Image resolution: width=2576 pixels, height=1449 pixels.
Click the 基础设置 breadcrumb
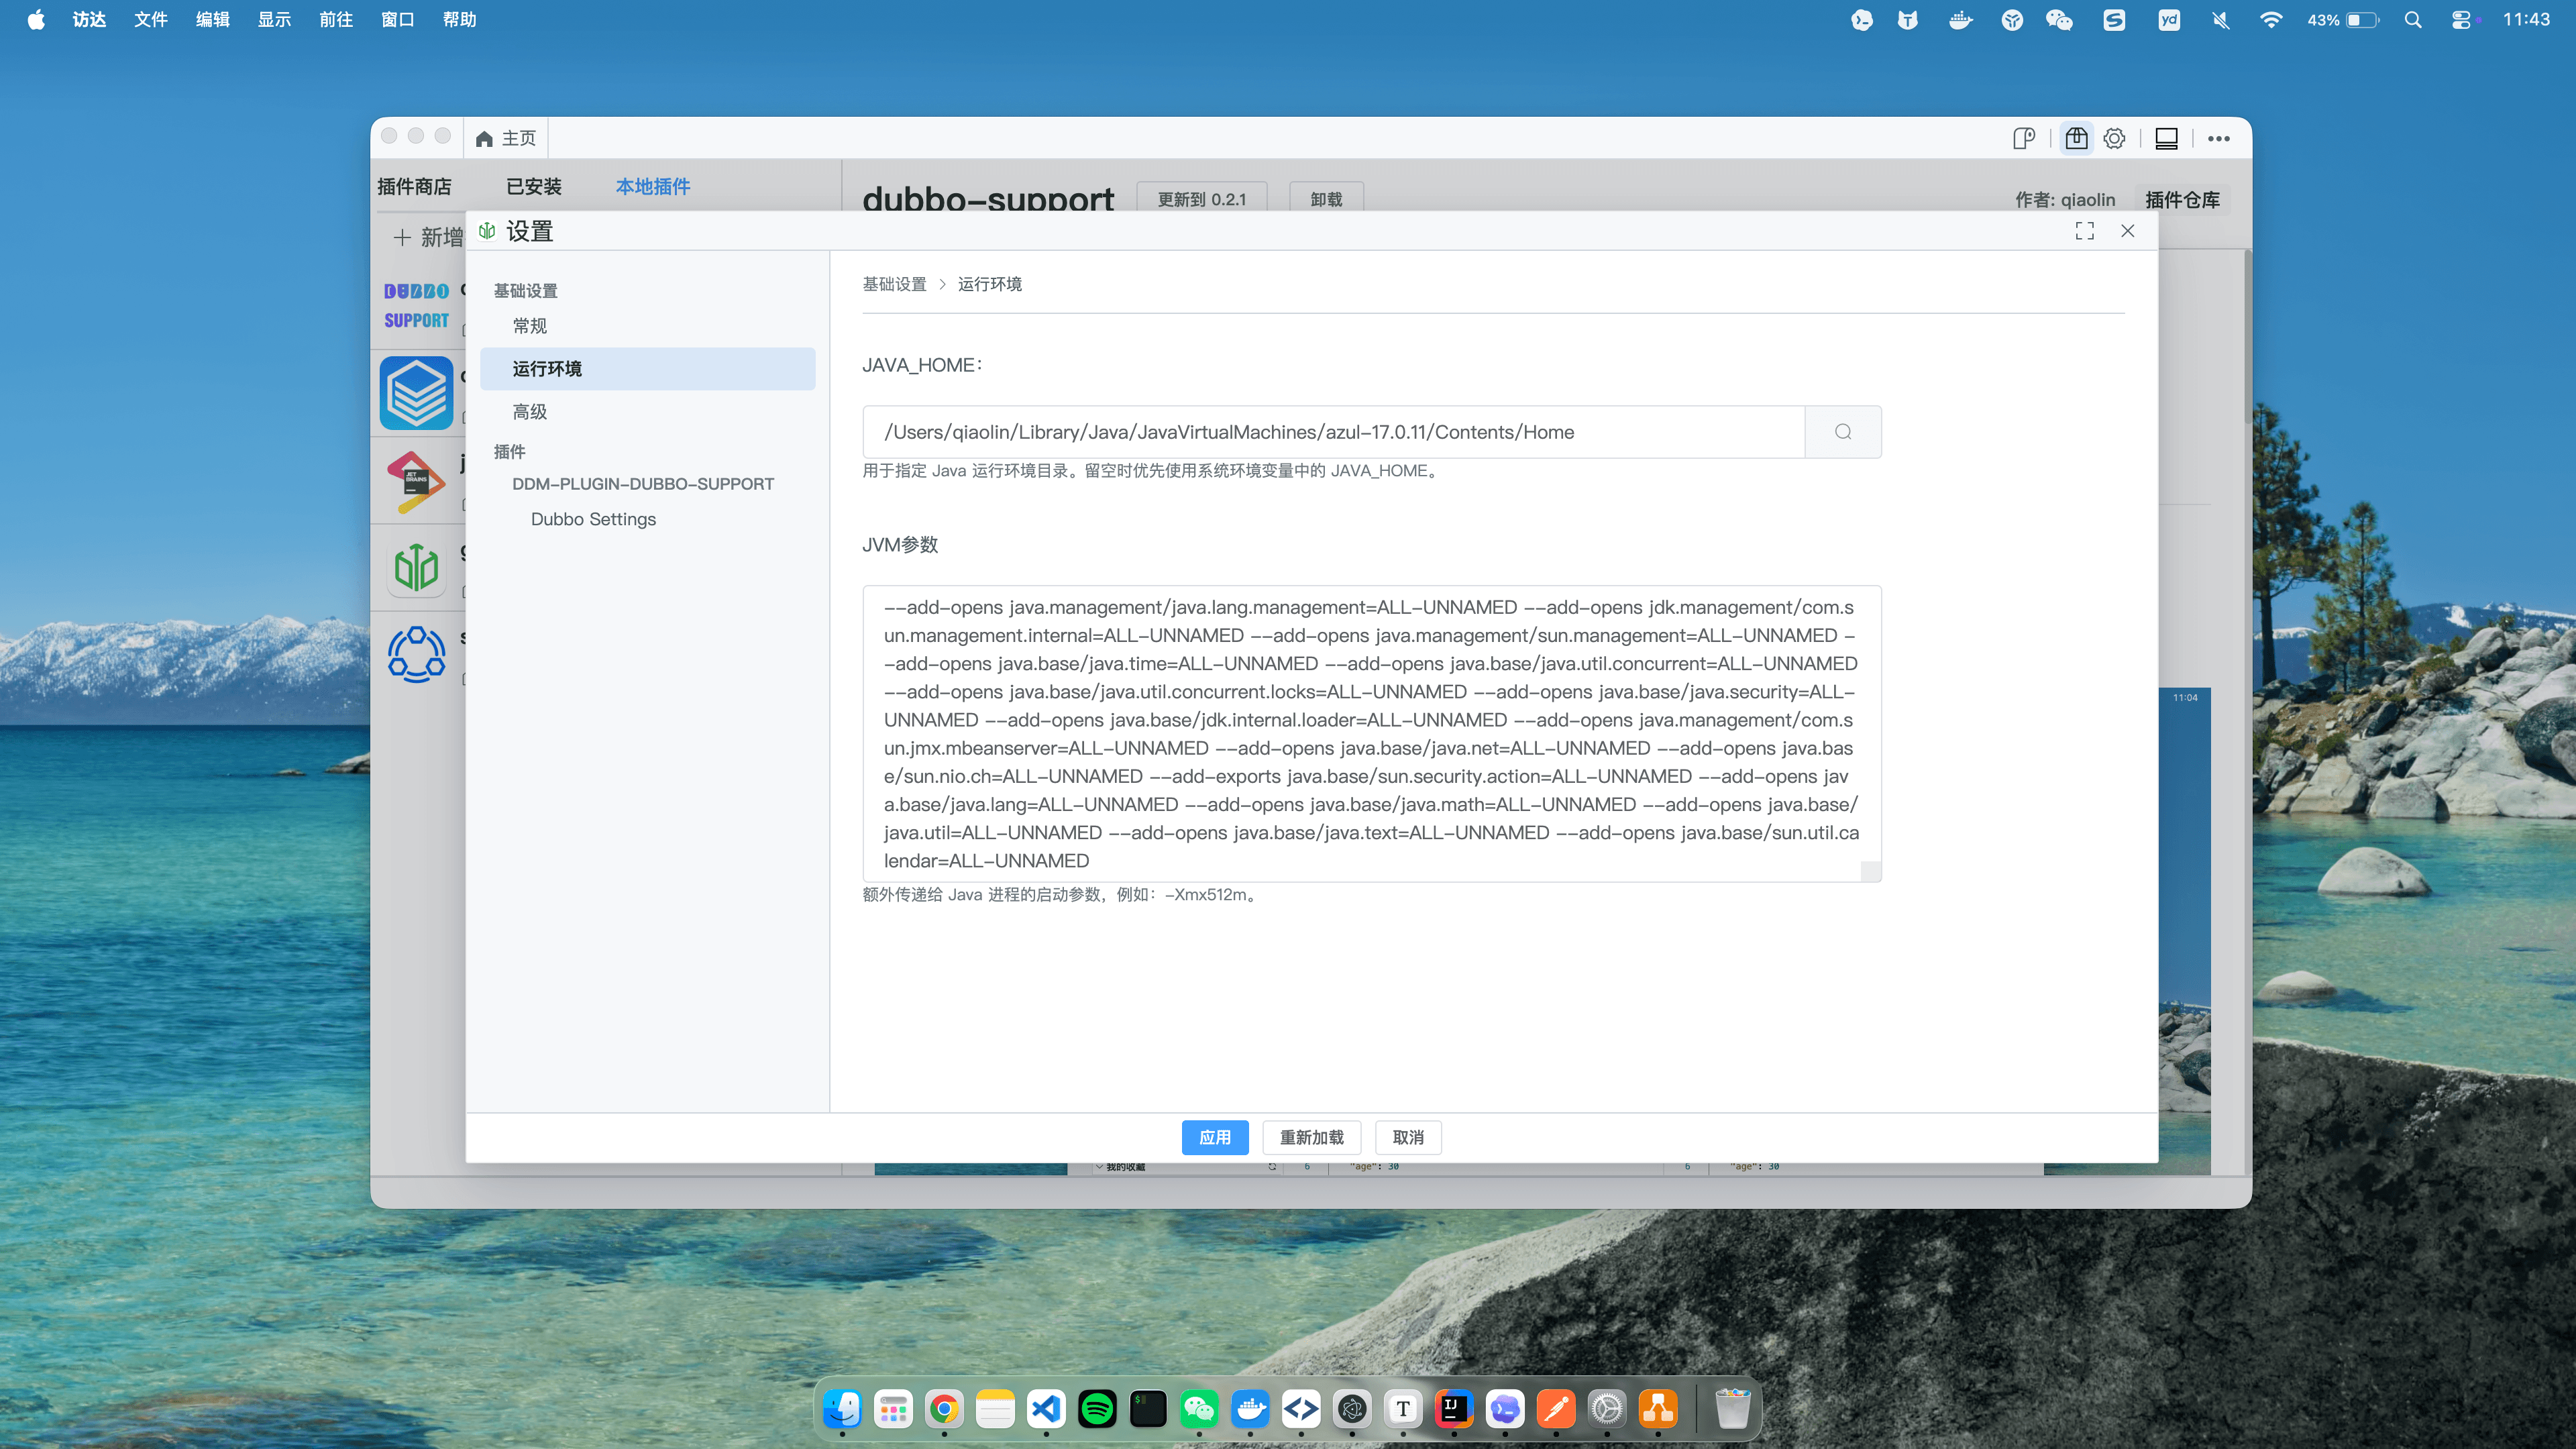click(x=894, y=284)
